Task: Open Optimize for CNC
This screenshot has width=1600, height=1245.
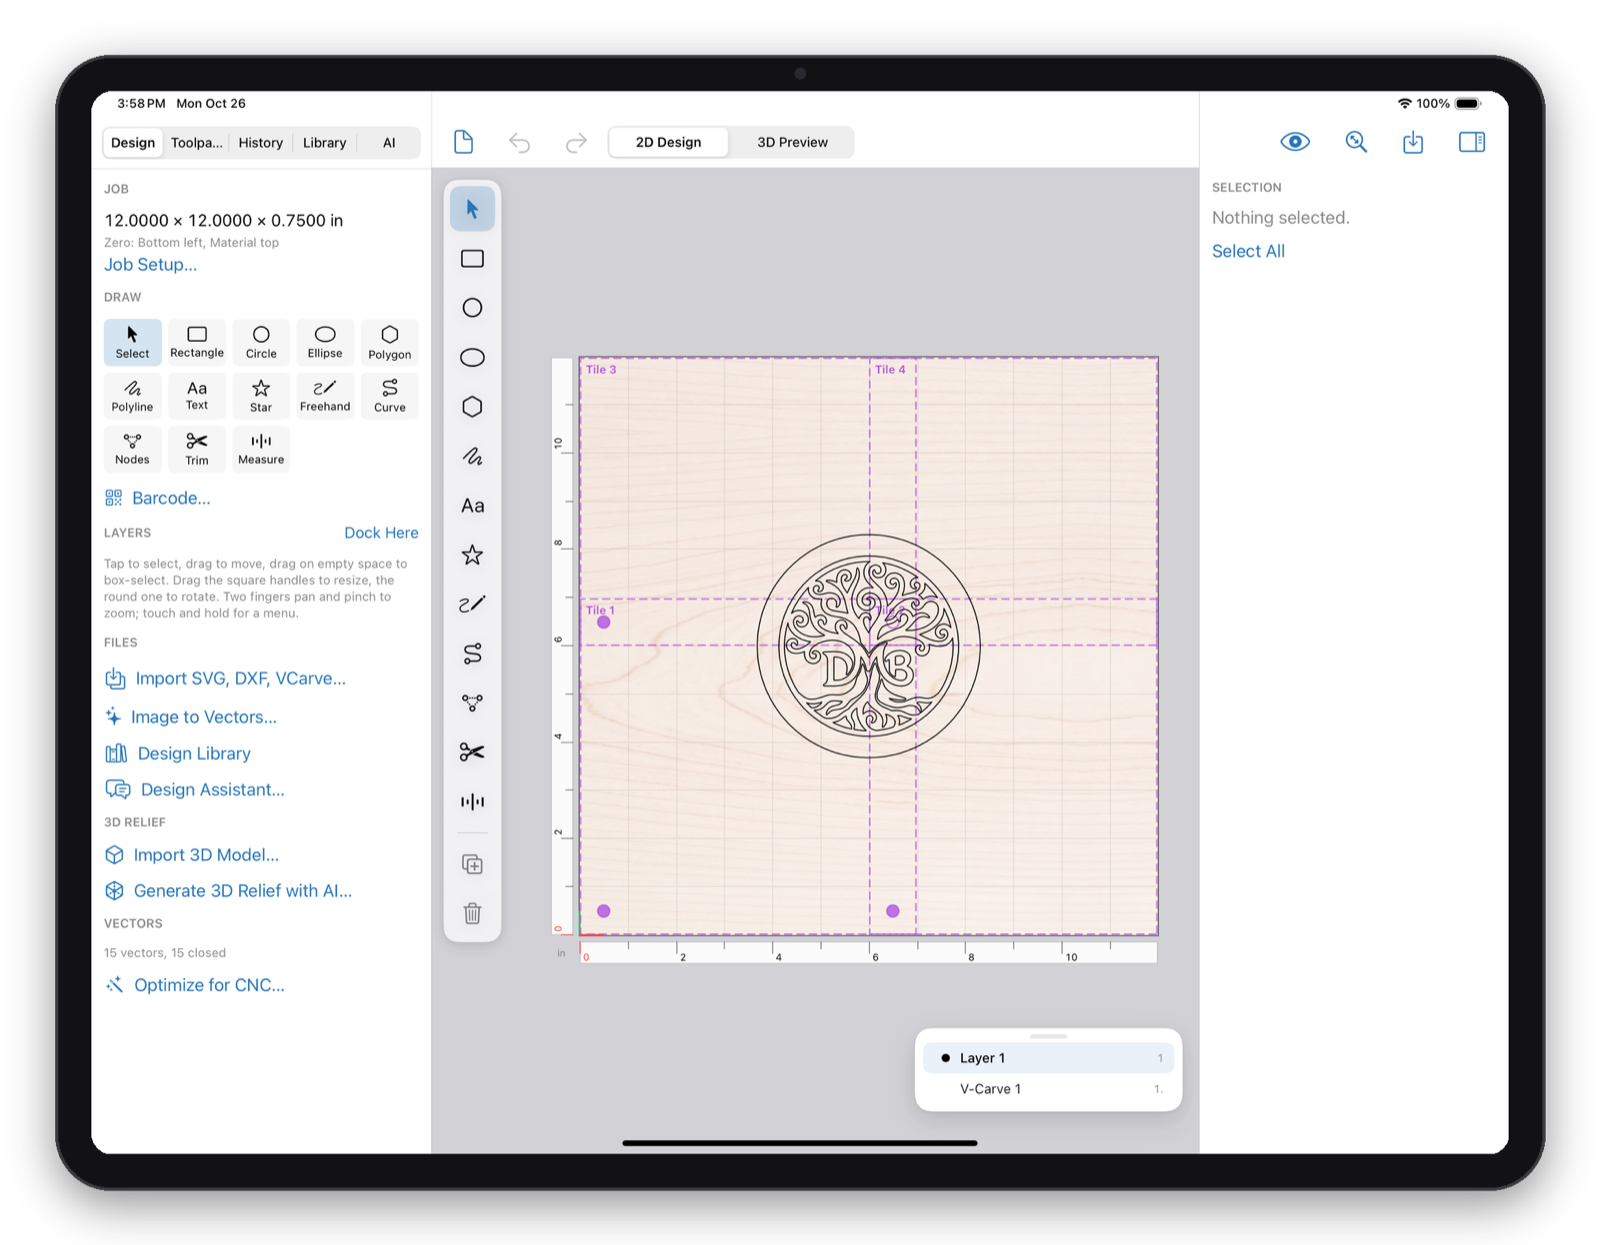Action: [x=195, y=985]
